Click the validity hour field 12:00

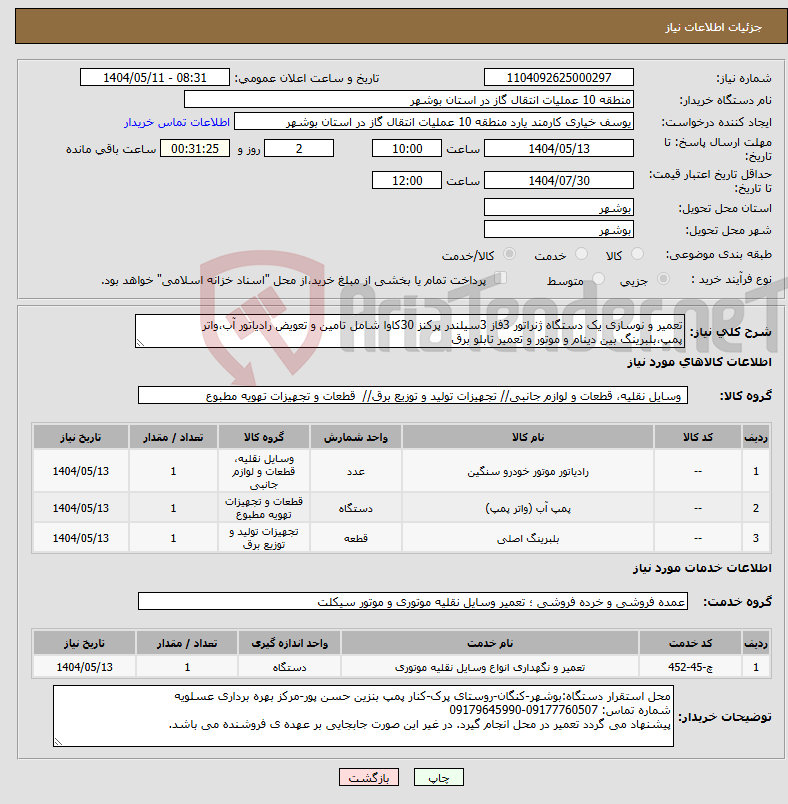[x=407, y=180]
